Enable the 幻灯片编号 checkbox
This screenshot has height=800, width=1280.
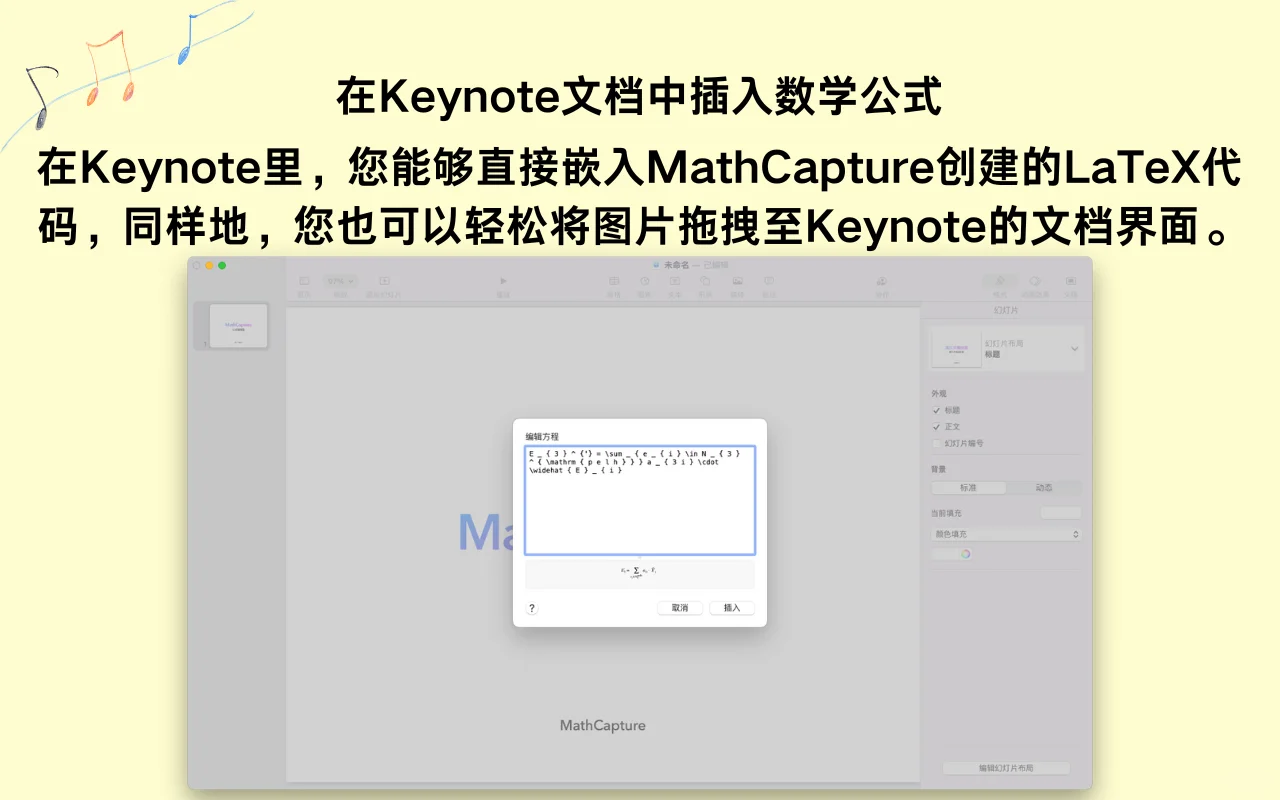click(x=935, y=442)
